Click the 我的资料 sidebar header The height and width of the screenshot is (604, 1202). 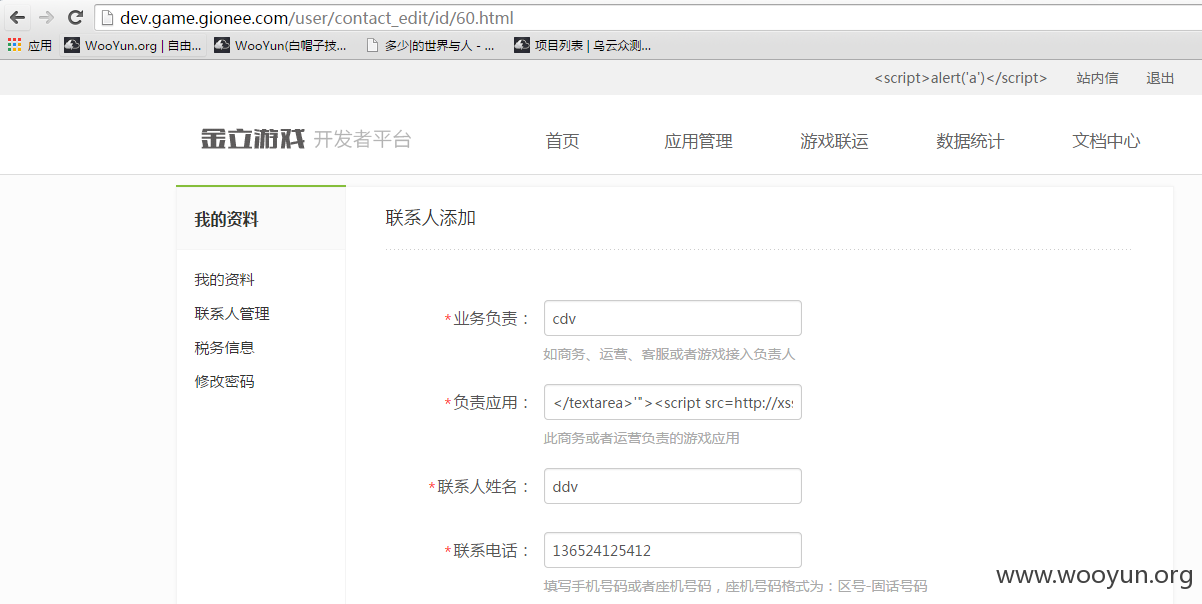(x=226, y=219)
